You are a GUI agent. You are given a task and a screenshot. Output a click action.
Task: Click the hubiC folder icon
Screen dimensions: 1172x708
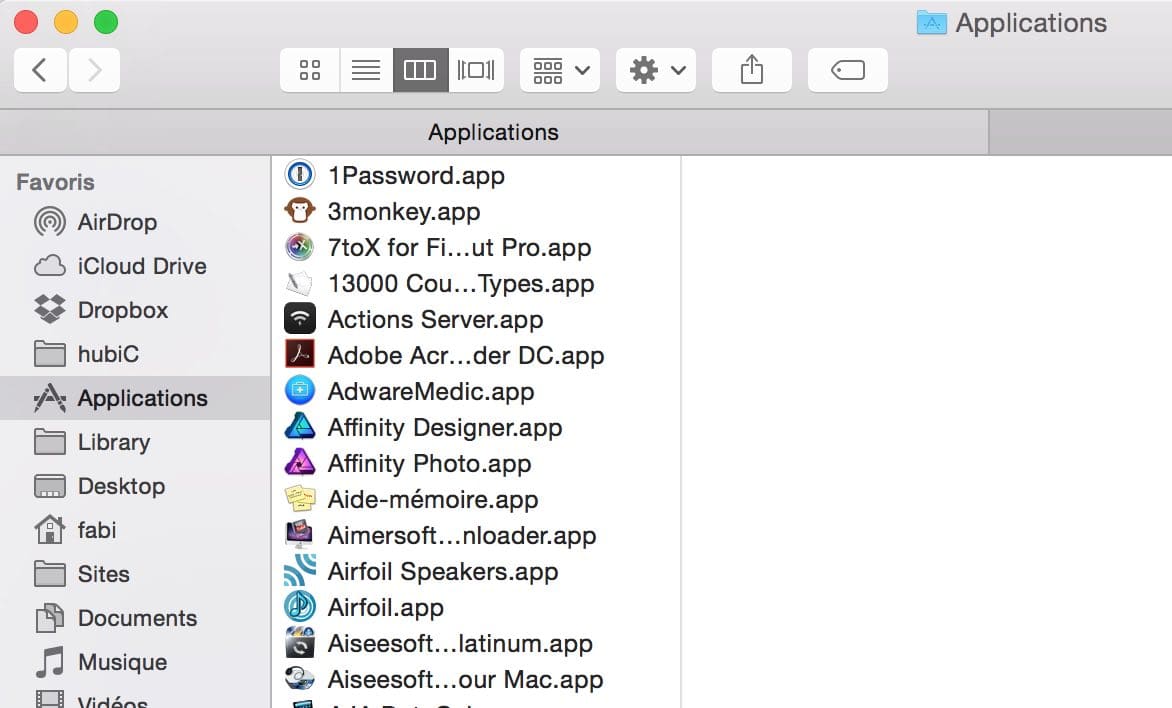[x=50, y=354]
